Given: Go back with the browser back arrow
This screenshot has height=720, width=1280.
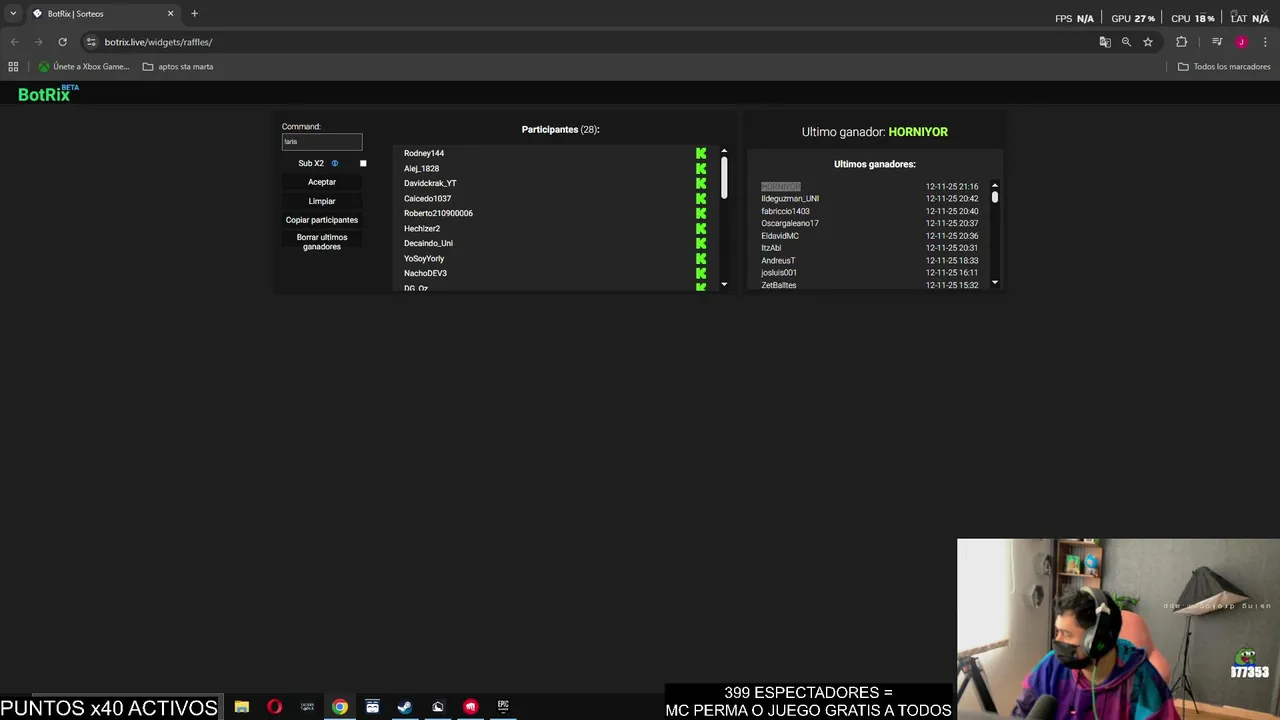Looking at the screenshot, I should (x=14, y=42).
